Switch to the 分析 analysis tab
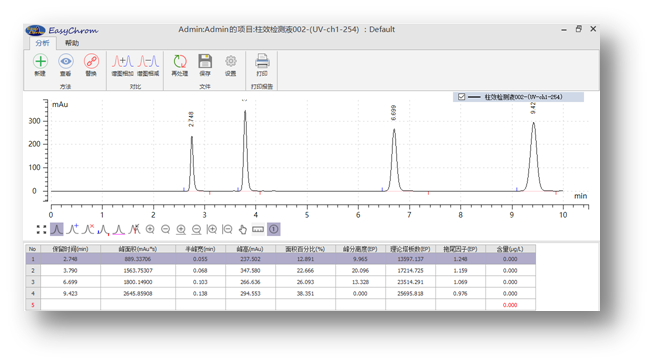Image resolution: width=655 pixels, height=364 pixels. tap(42, 43)
